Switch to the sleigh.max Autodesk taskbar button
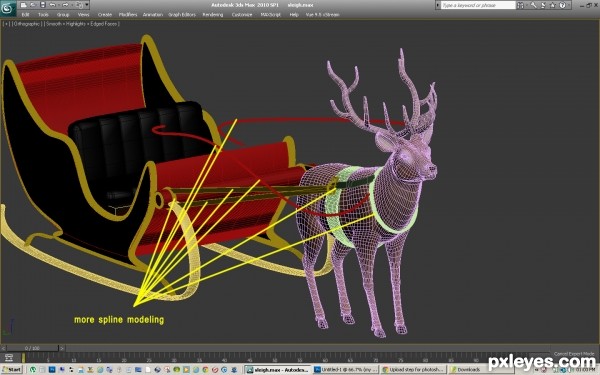This screenshot has height=375, width=600. [x=278, y=370]
